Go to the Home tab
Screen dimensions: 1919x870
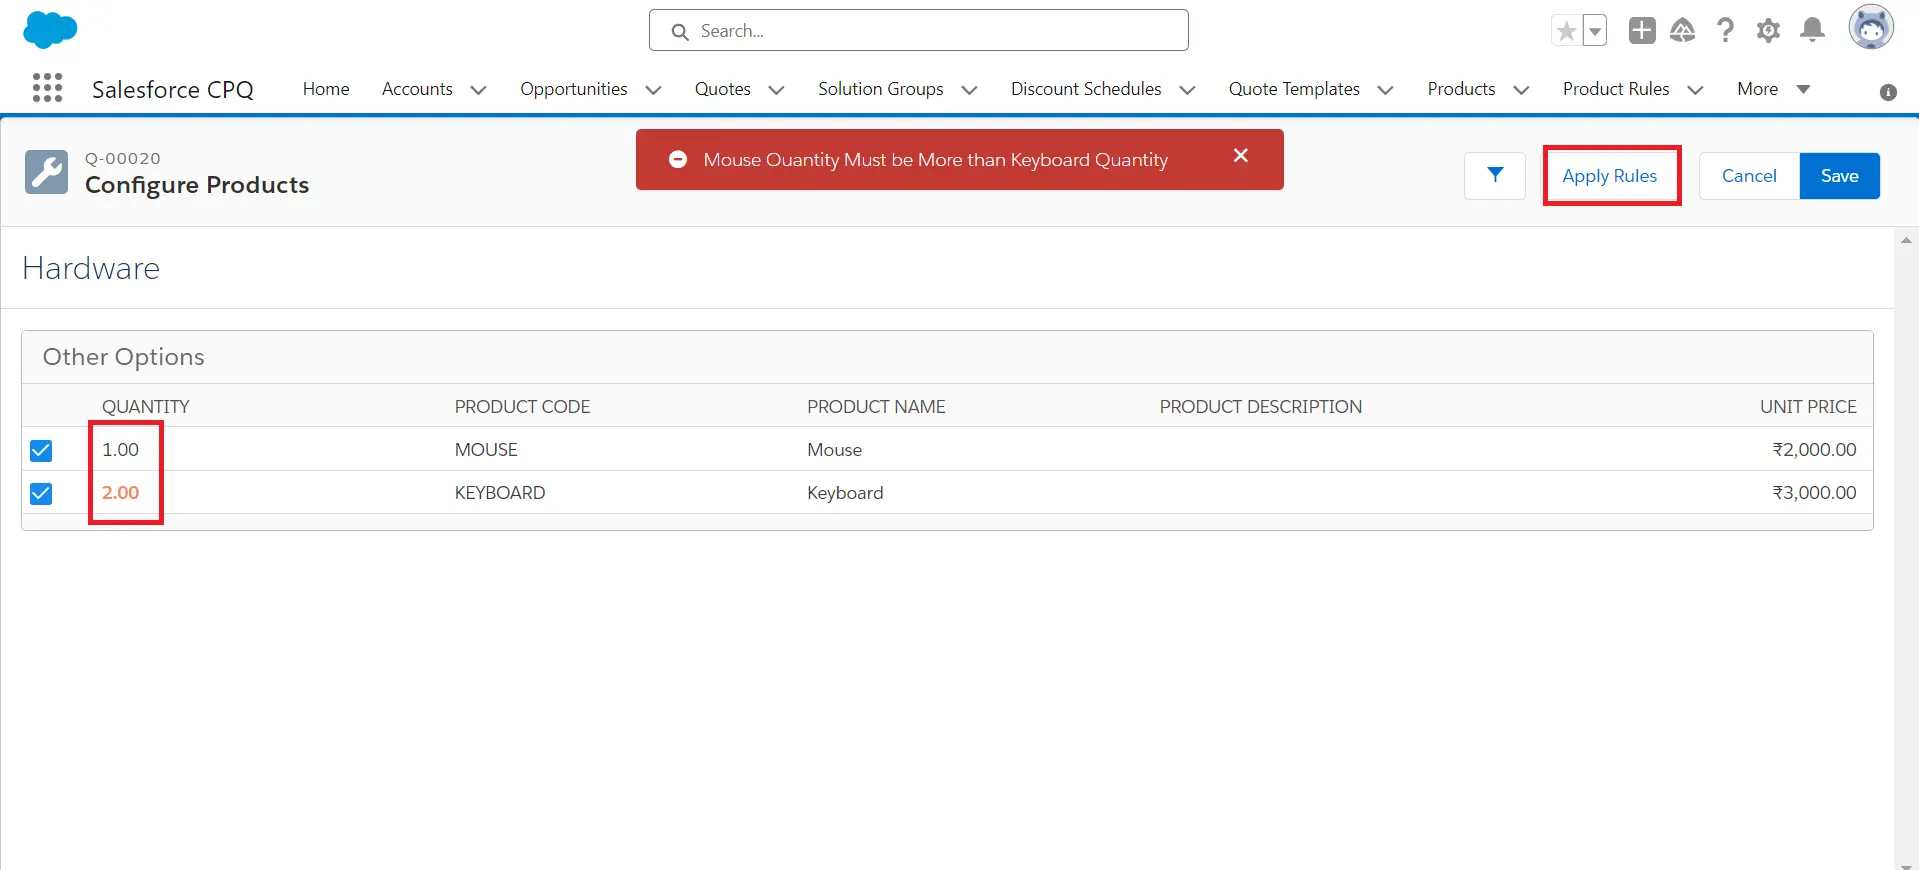pyautogui.click(x=326, y=89)
